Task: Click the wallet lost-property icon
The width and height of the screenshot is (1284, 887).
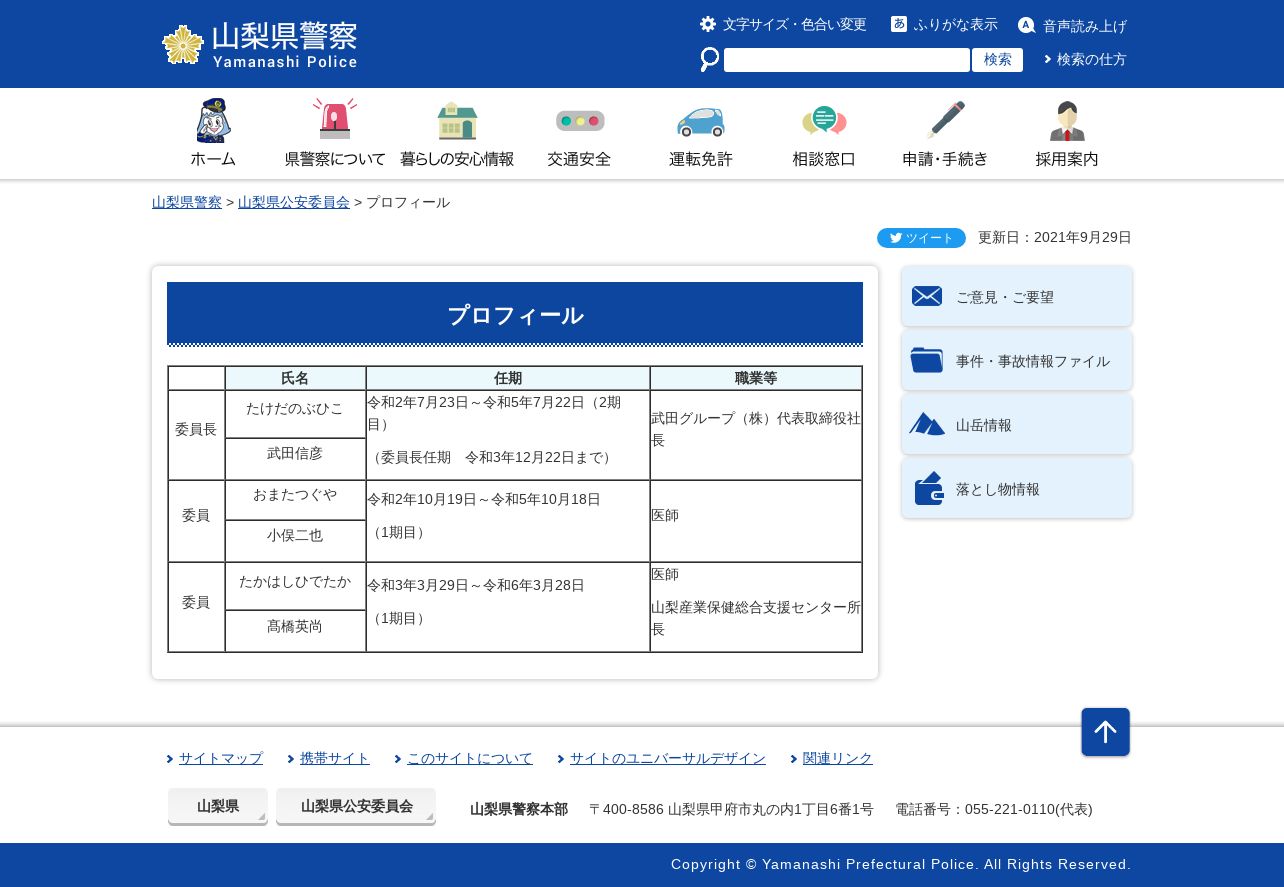Action: click(929, 488)
